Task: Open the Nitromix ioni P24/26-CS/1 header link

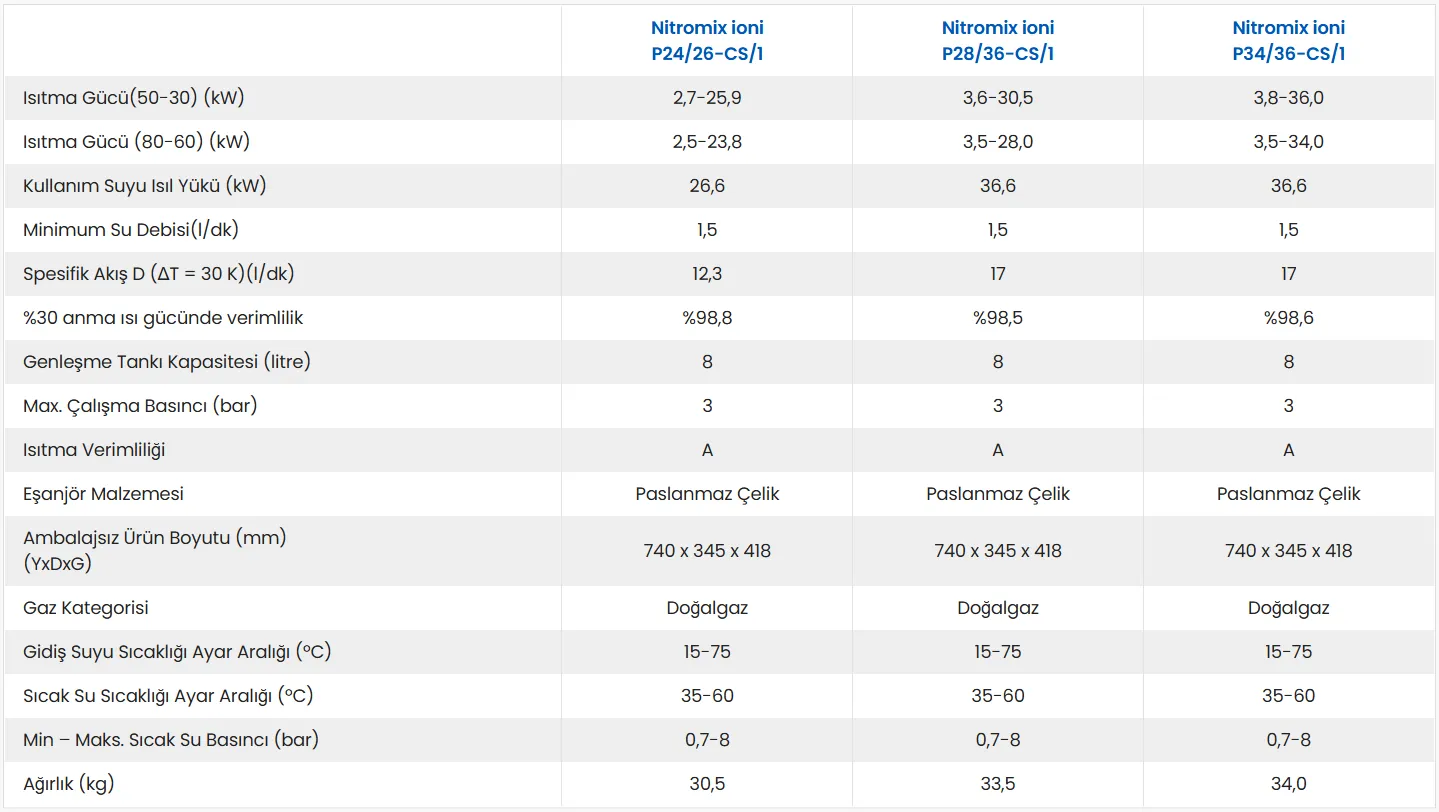Action: click(707, 40)
